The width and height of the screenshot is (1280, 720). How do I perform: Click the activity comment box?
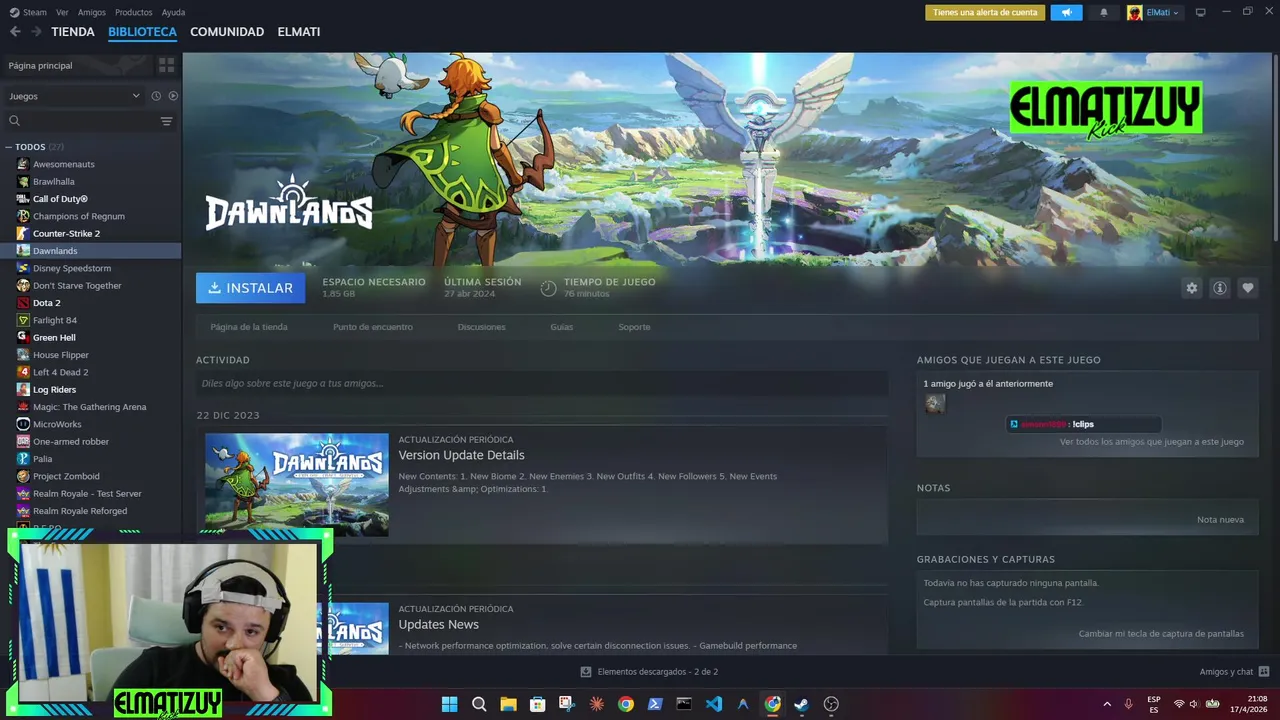[x=542, y=383]
